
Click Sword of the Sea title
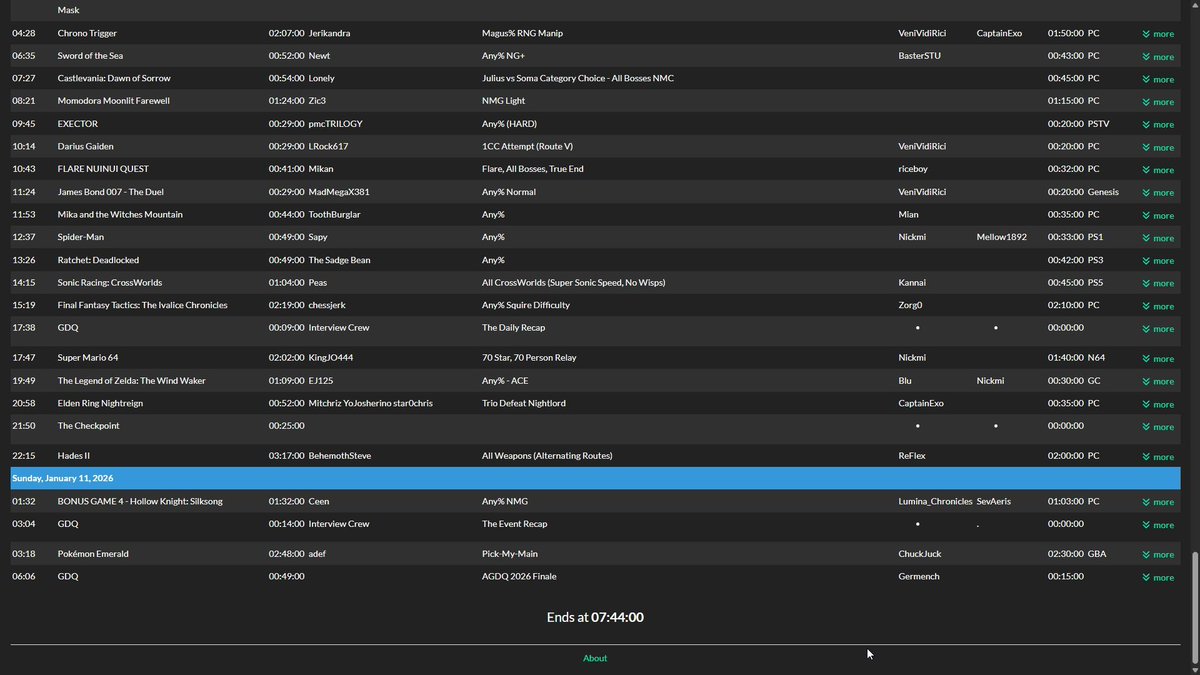90,56
